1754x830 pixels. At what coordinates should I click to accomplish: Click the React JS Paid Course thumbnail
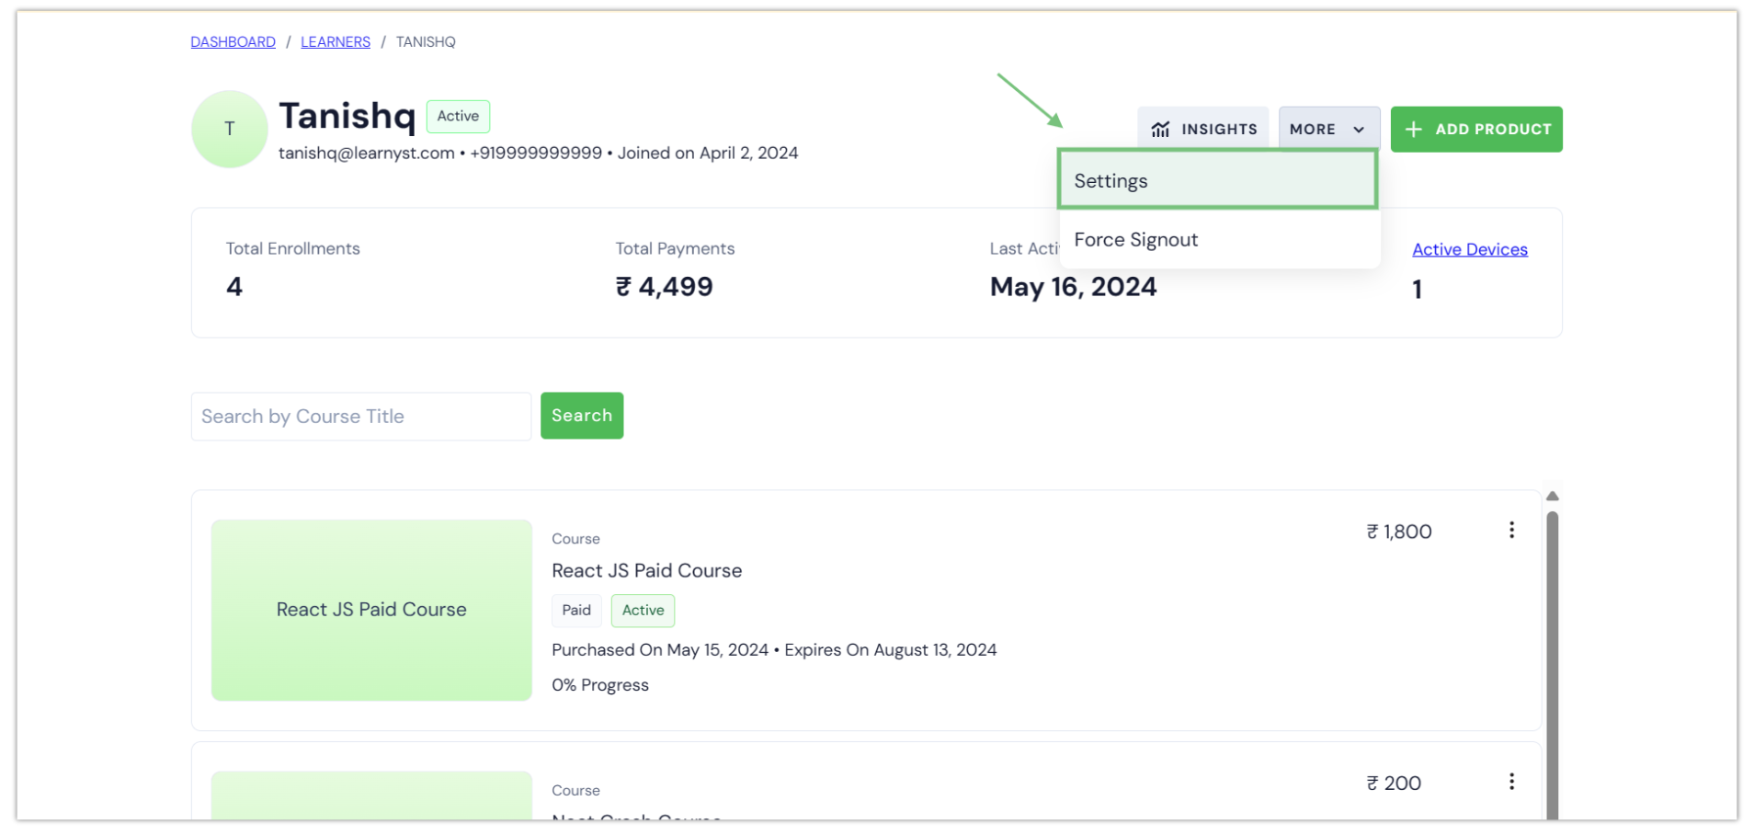pyautogui.click(x=371, y=610)
